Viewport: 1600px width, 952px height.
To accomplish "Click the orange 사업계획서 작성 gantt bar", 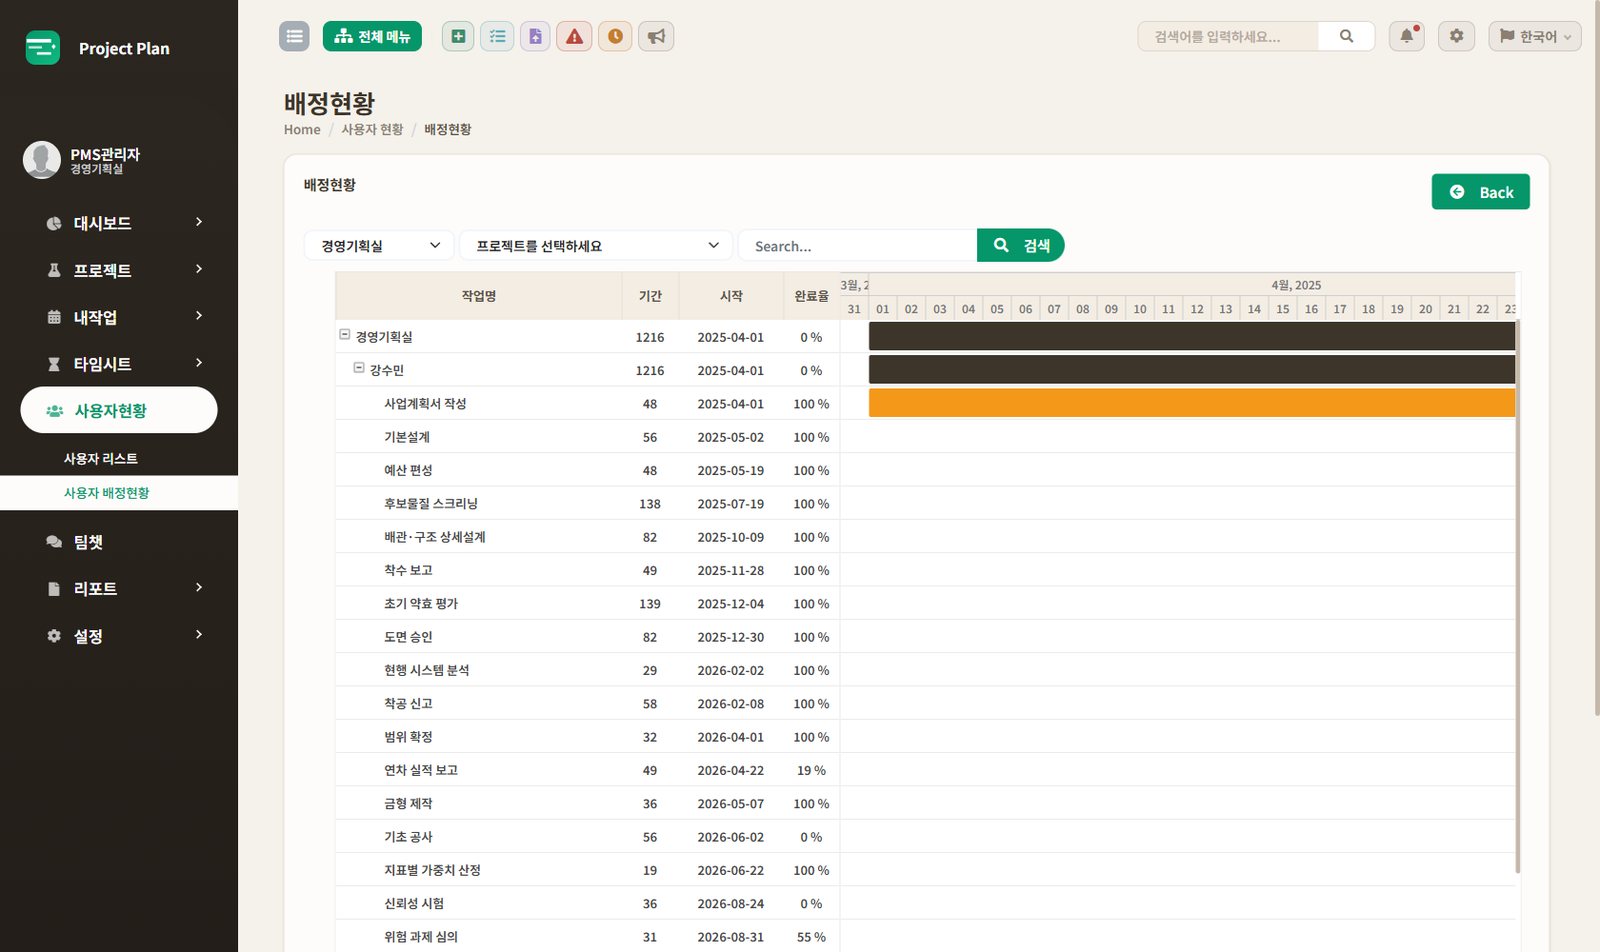I will pos(1192,403).
